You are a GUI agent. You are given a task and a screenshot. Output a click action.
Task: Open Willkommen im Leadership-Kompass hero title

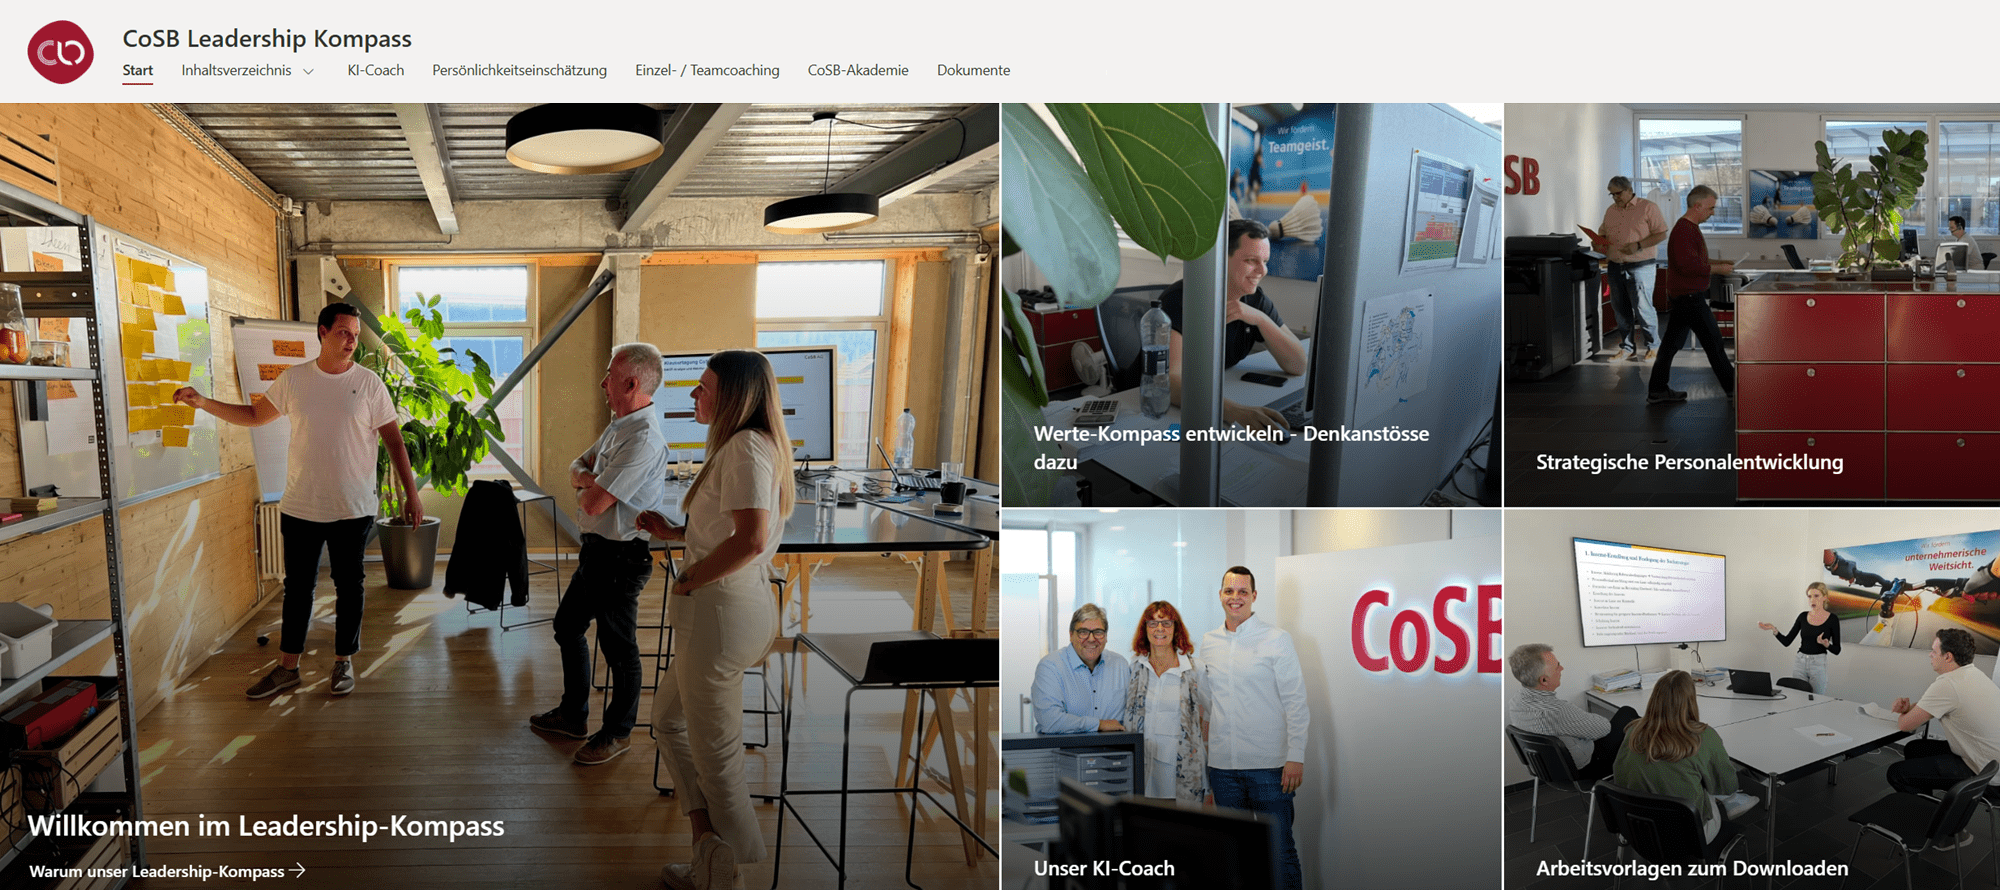(x=266, y=826)
